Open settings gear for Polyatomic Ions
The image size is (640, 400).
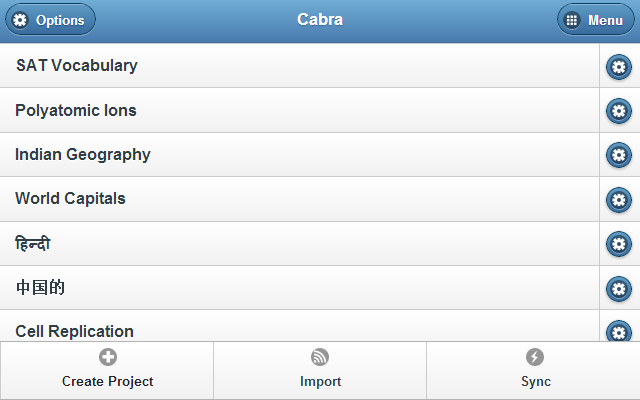619,111
